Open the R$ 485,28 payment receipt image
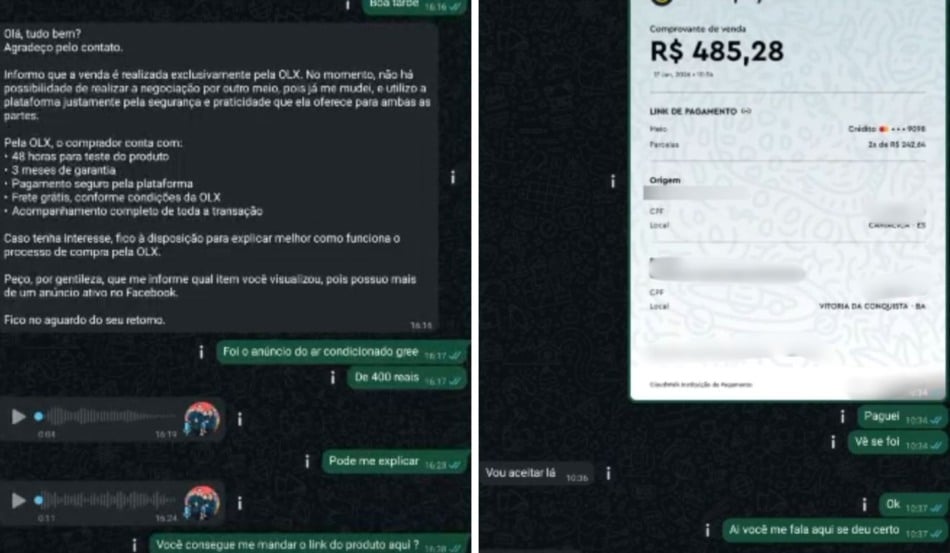The height and width of the screenshot is (553, 950). pyautogui.click(x=788, y=200)
